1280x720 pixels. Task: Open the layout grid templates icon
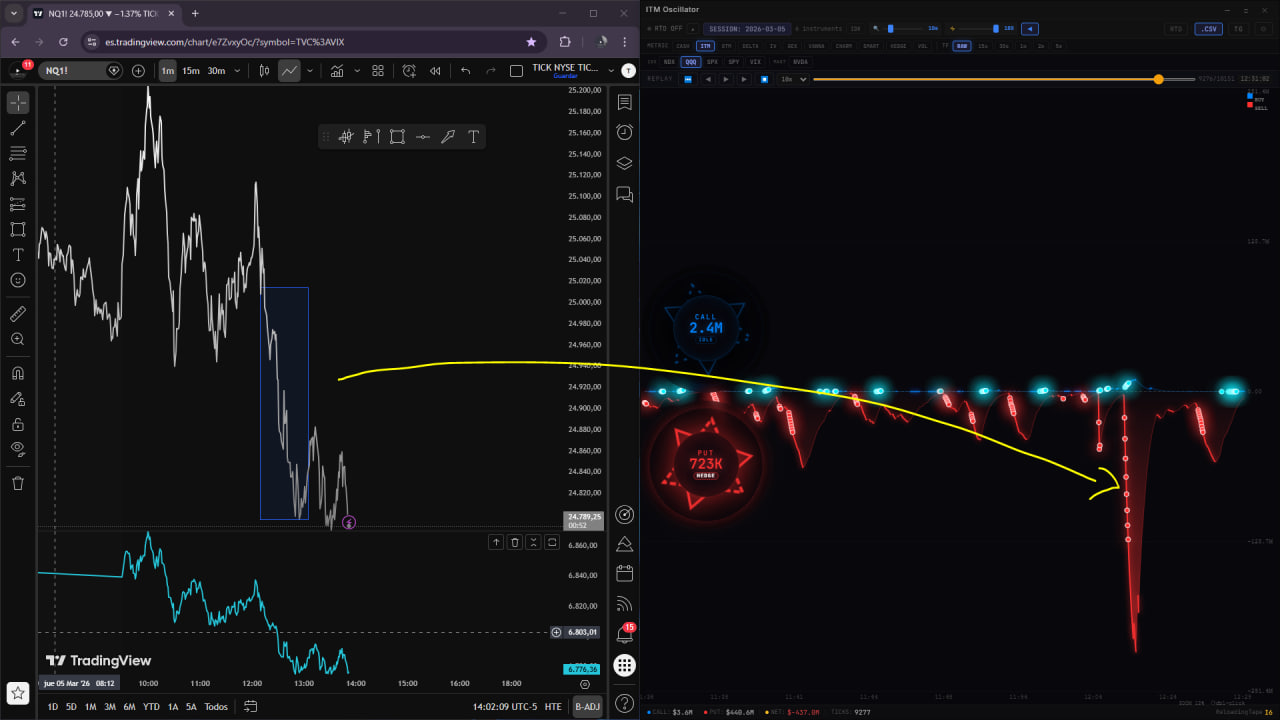pyautogui.click(x=378, y=71)
